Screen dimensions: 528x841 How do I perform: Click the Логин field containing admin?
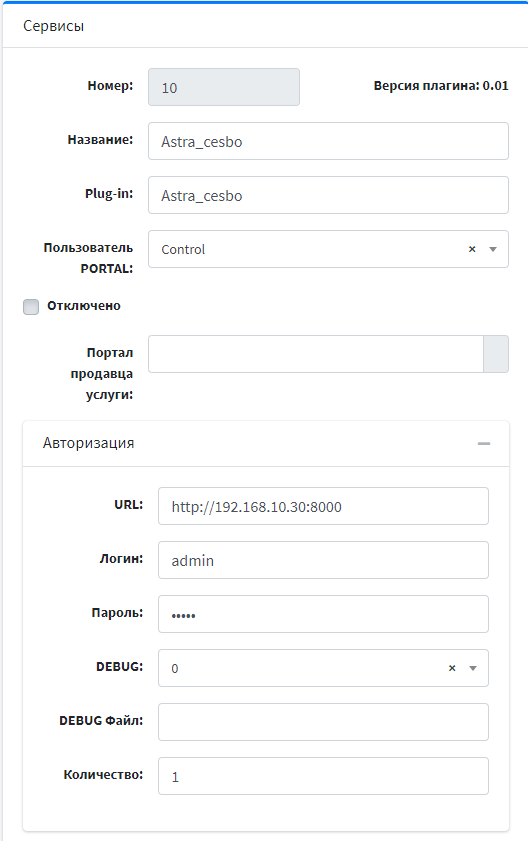click(323, 560)
